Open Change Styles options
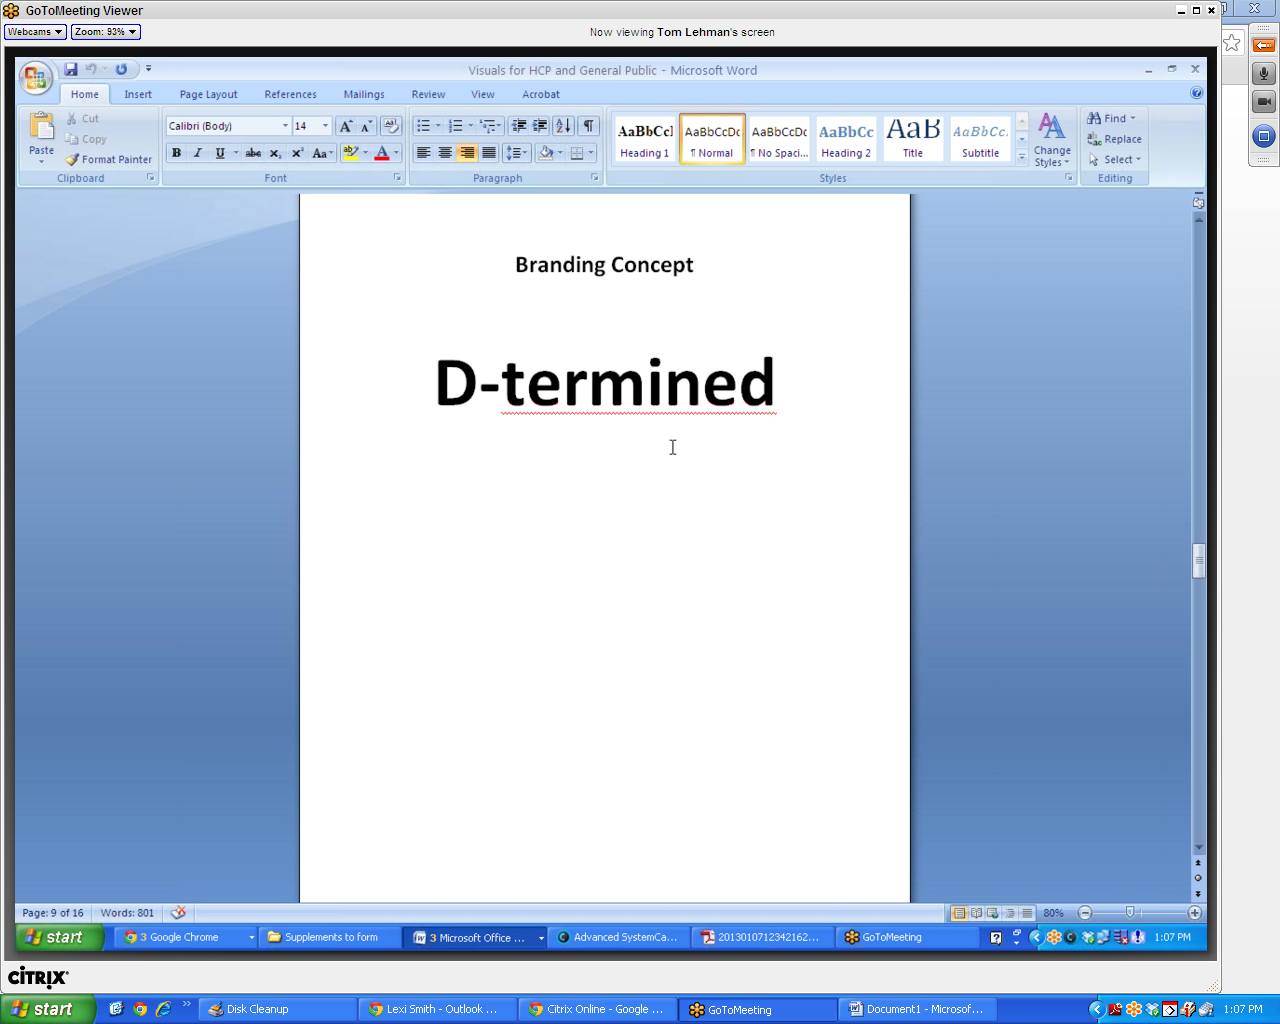Screen dimensions: 1280x1024 1052,140
